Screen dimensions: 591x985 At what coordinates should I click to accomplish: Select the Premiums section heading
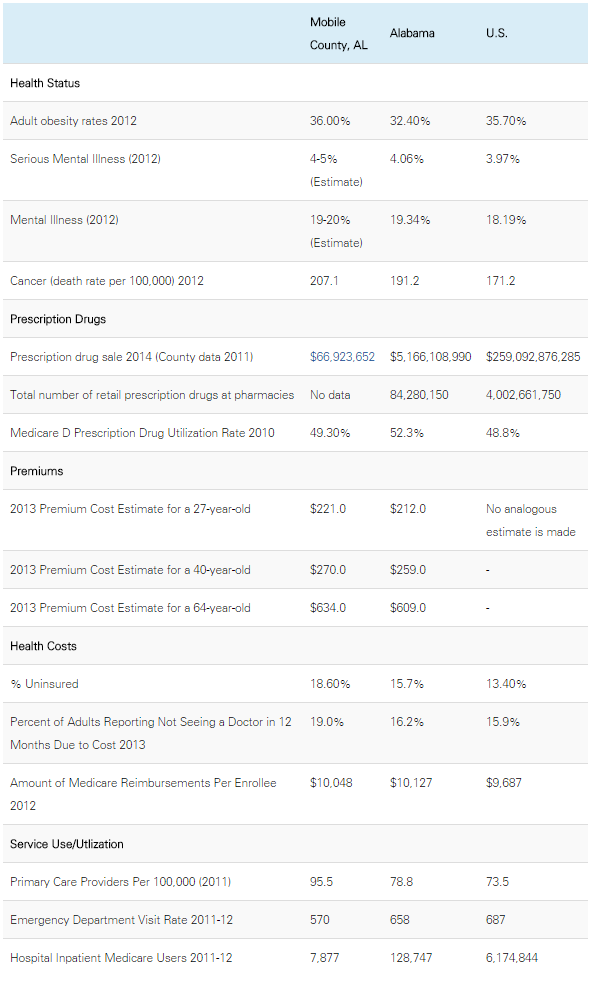(x=36, y=471)
